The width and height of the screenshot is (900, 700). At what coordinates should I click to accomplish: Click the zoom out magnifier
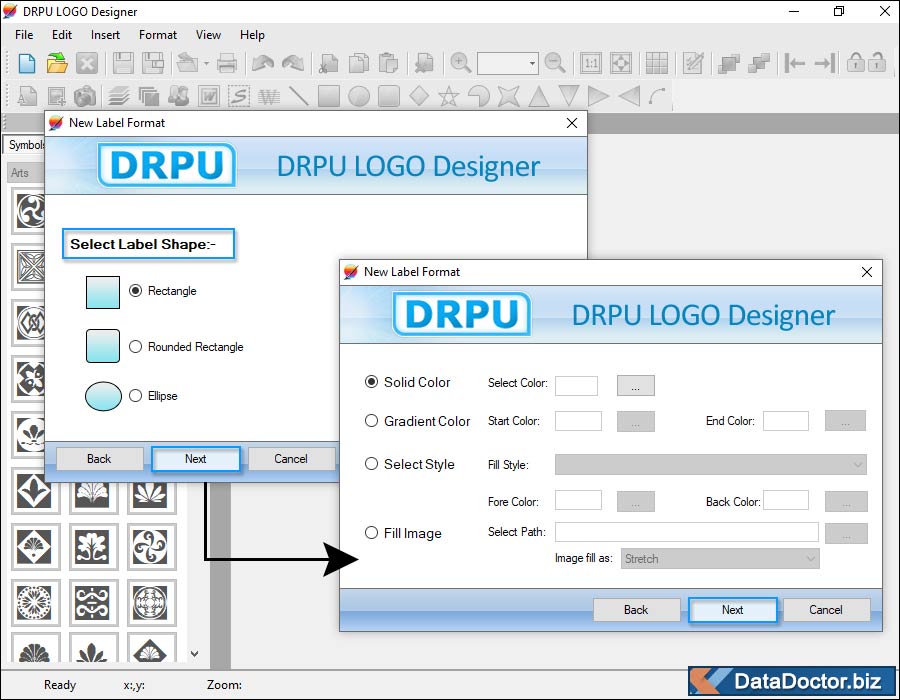(x=554, y=63)
